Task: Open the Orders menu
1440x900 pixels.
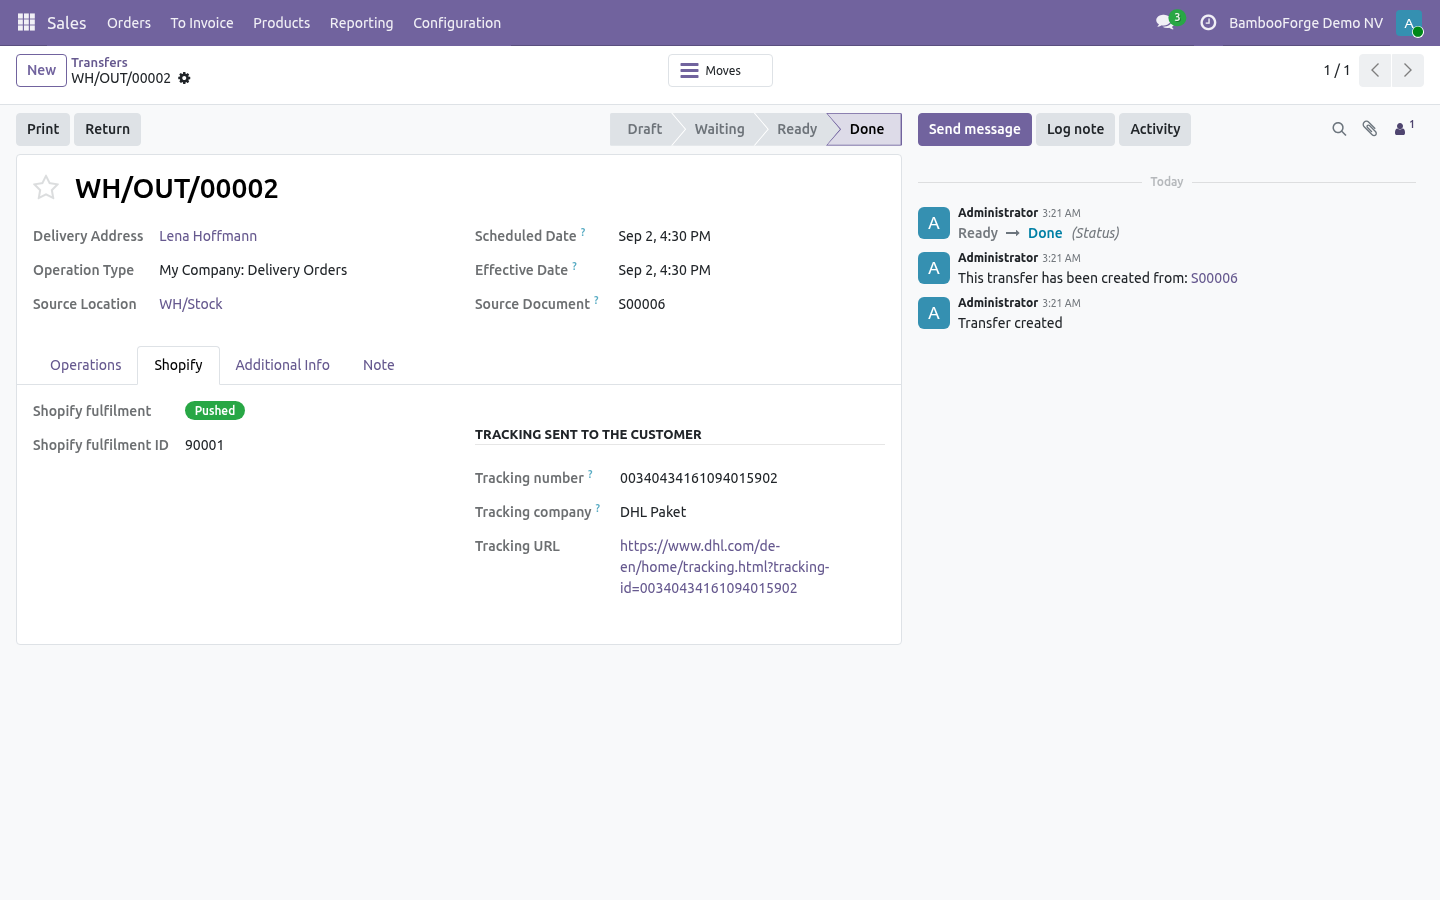Action: pos(129,23)
